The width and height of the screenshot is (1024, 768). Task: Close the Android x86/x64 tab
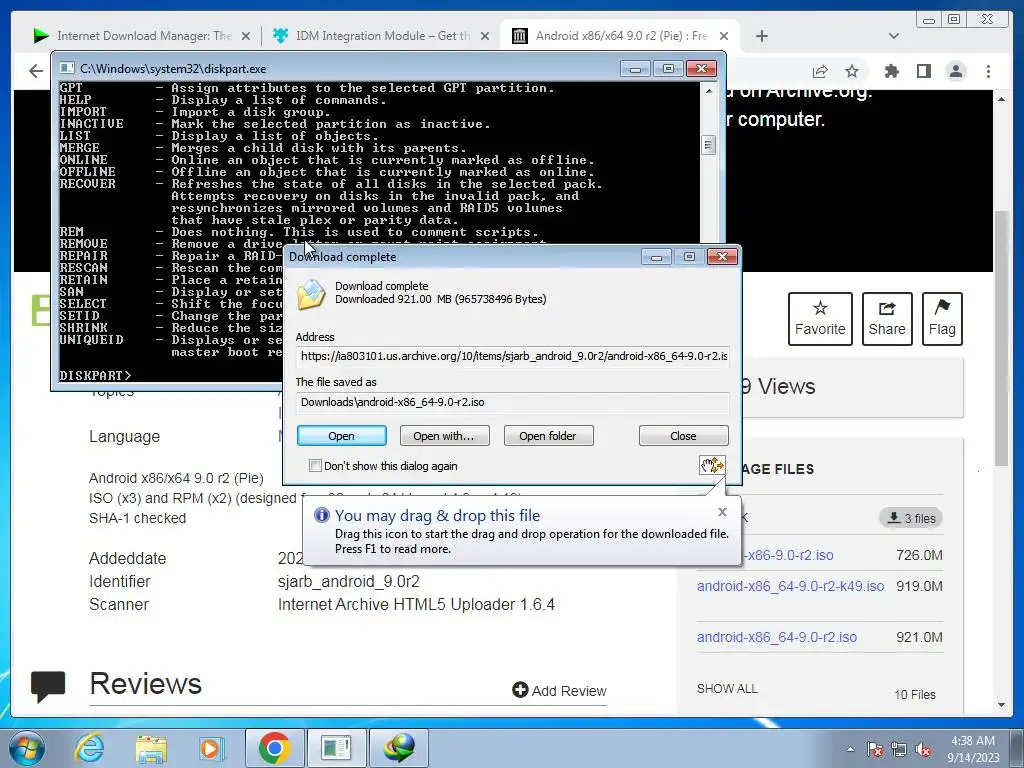[x=724, y=36]
